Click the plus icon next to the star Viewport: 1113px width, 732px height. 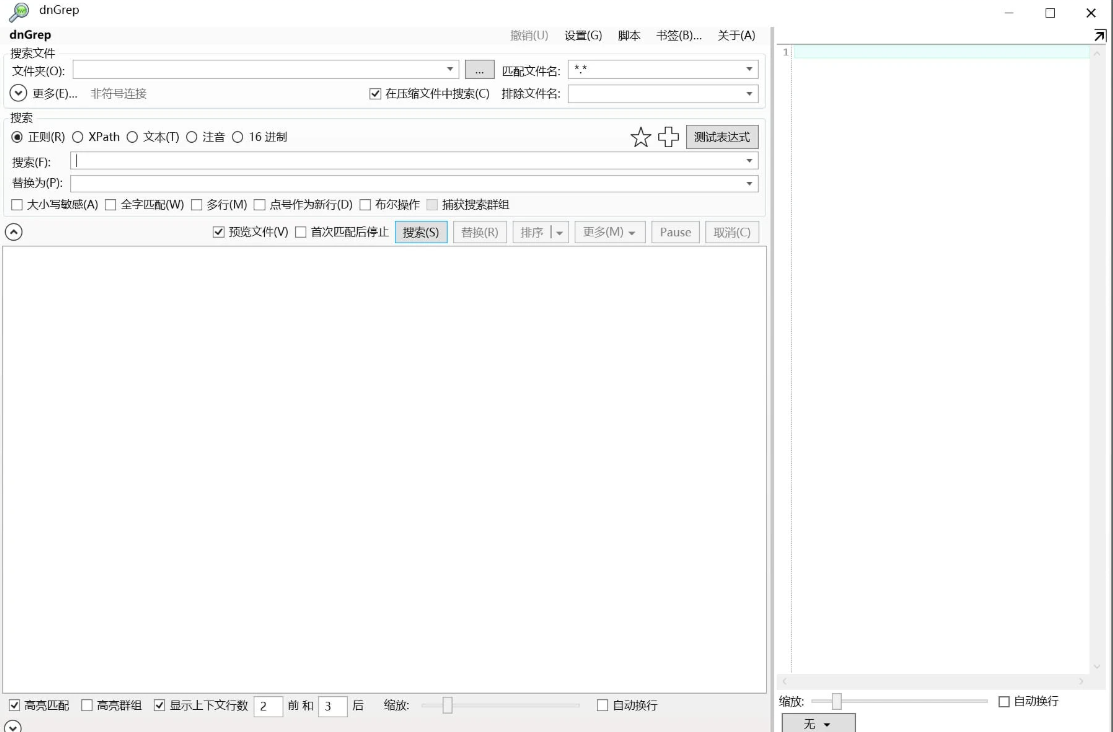point(668,137)
